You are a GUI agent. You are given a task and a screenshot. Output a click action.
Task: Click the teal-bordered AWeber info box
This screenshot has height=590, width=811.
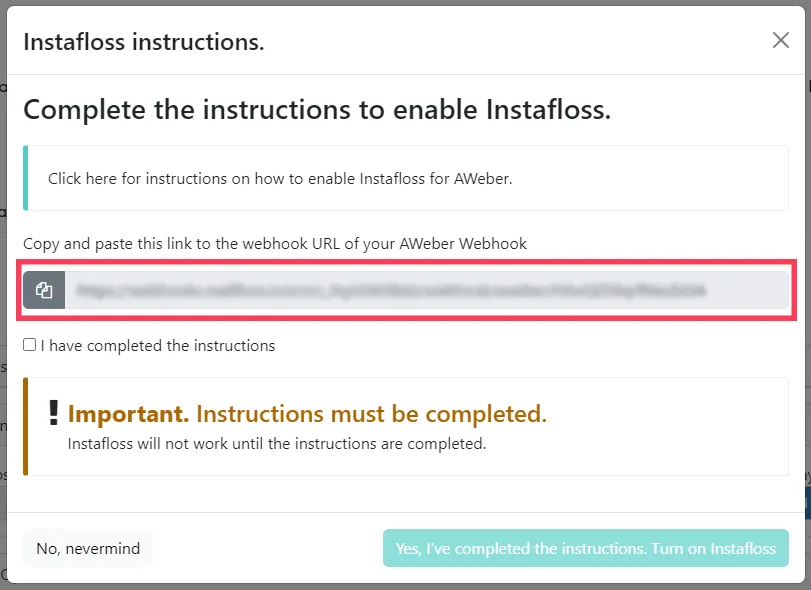406,178
